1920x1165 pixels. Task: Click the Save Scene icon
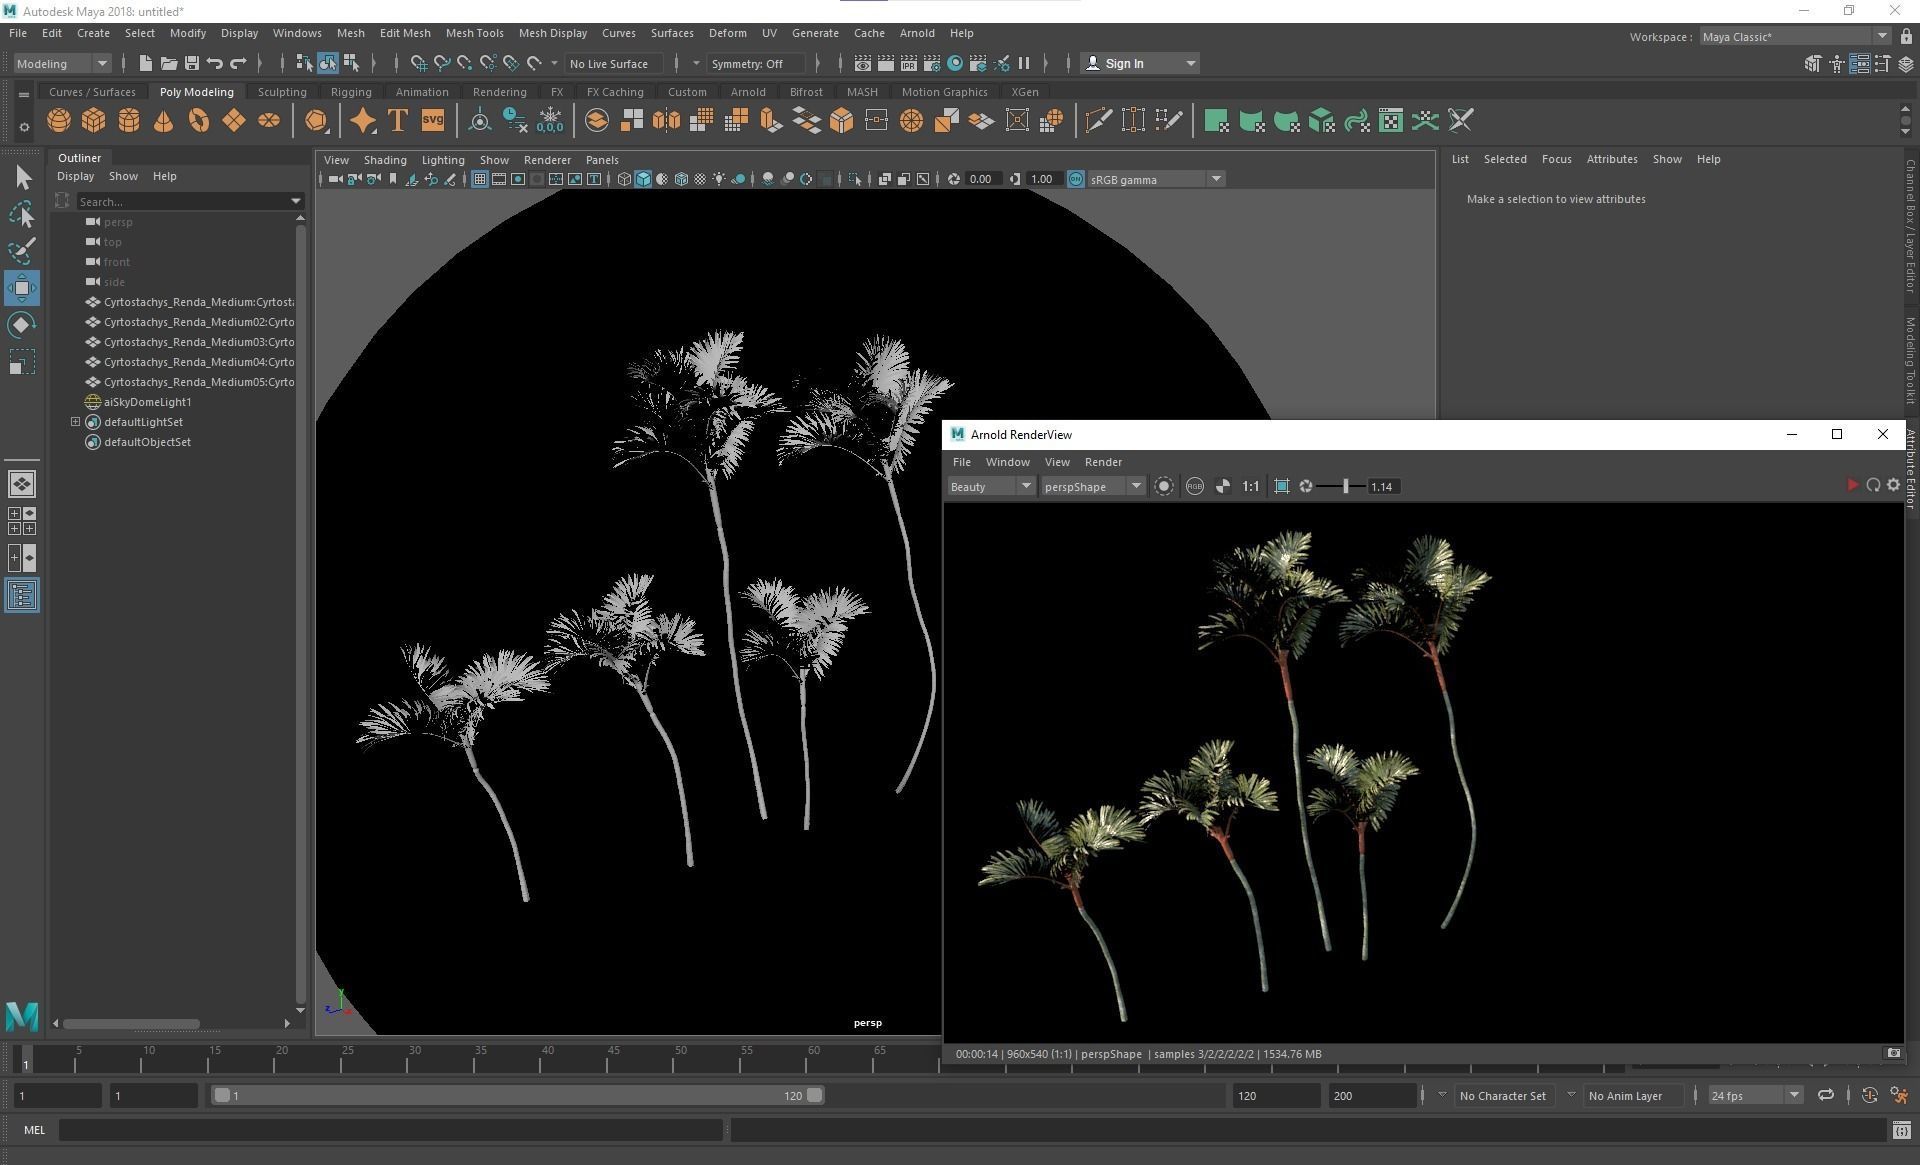click(191, 63)
